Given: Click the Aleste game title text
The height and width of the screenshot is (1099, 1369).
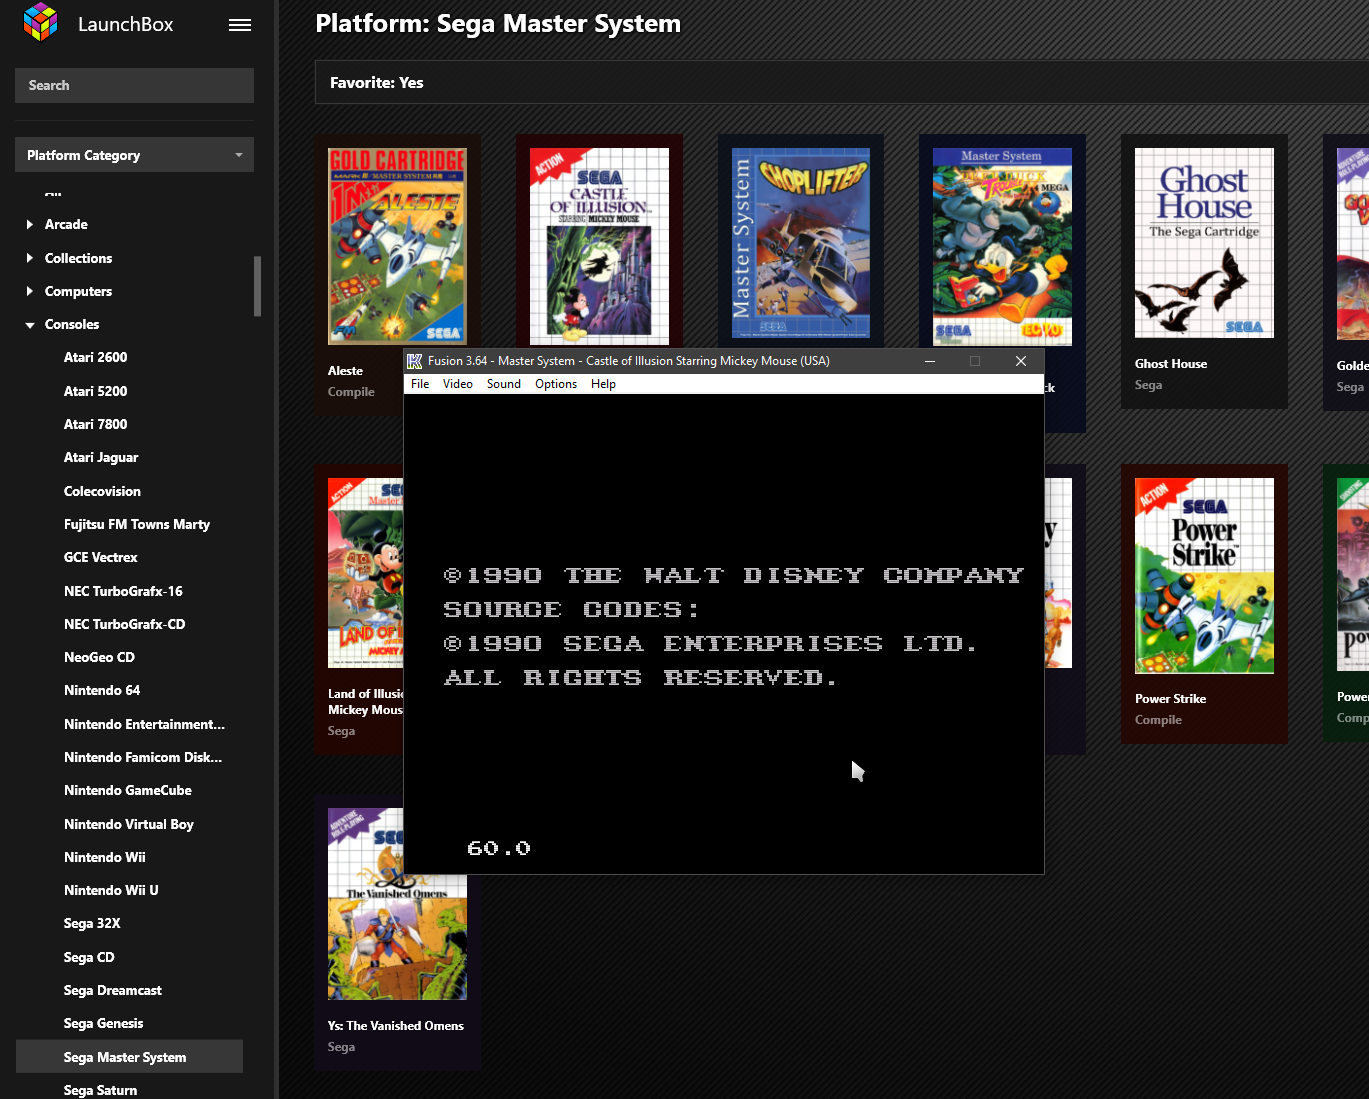Looking at the screenshot, I should [345, 371].
